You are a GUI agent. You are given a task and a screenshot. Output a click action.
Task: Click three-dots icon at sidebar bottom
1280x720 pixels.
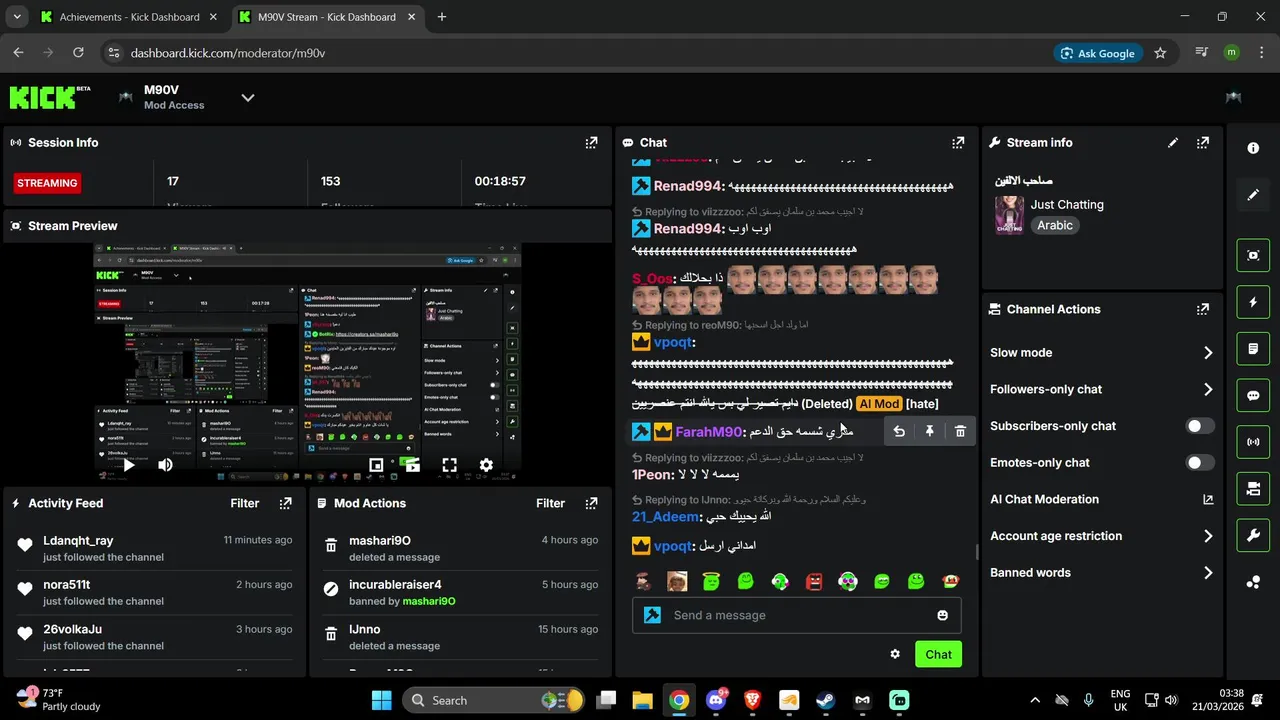pos(1253,582)
